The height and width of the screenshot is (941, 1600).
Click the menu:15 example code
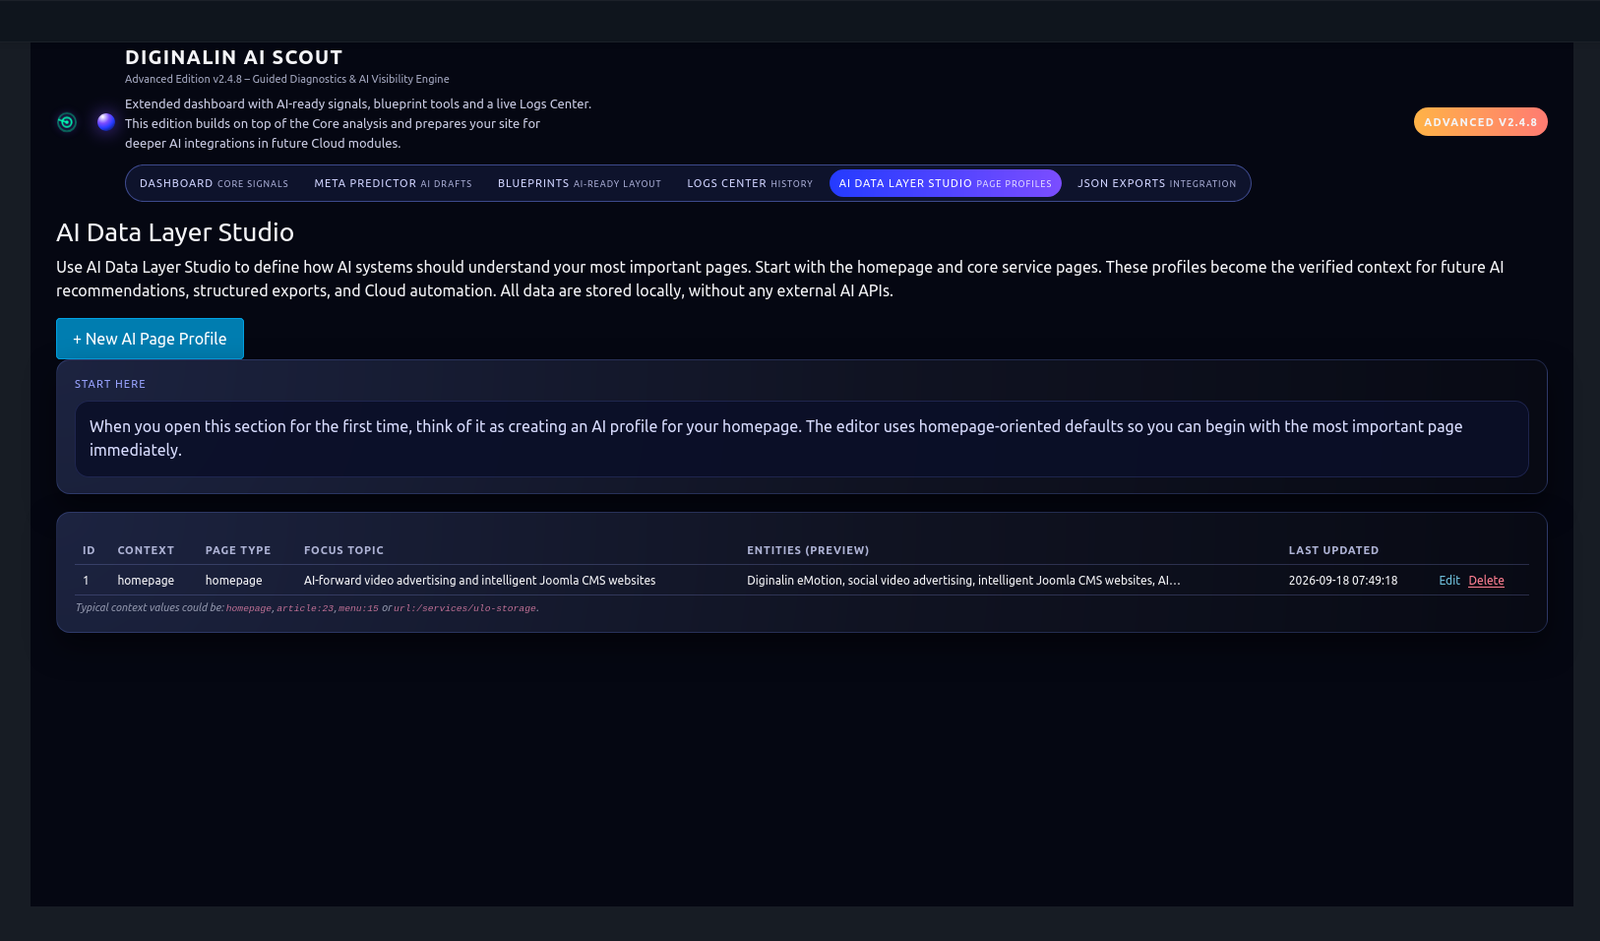coord(358,608)
